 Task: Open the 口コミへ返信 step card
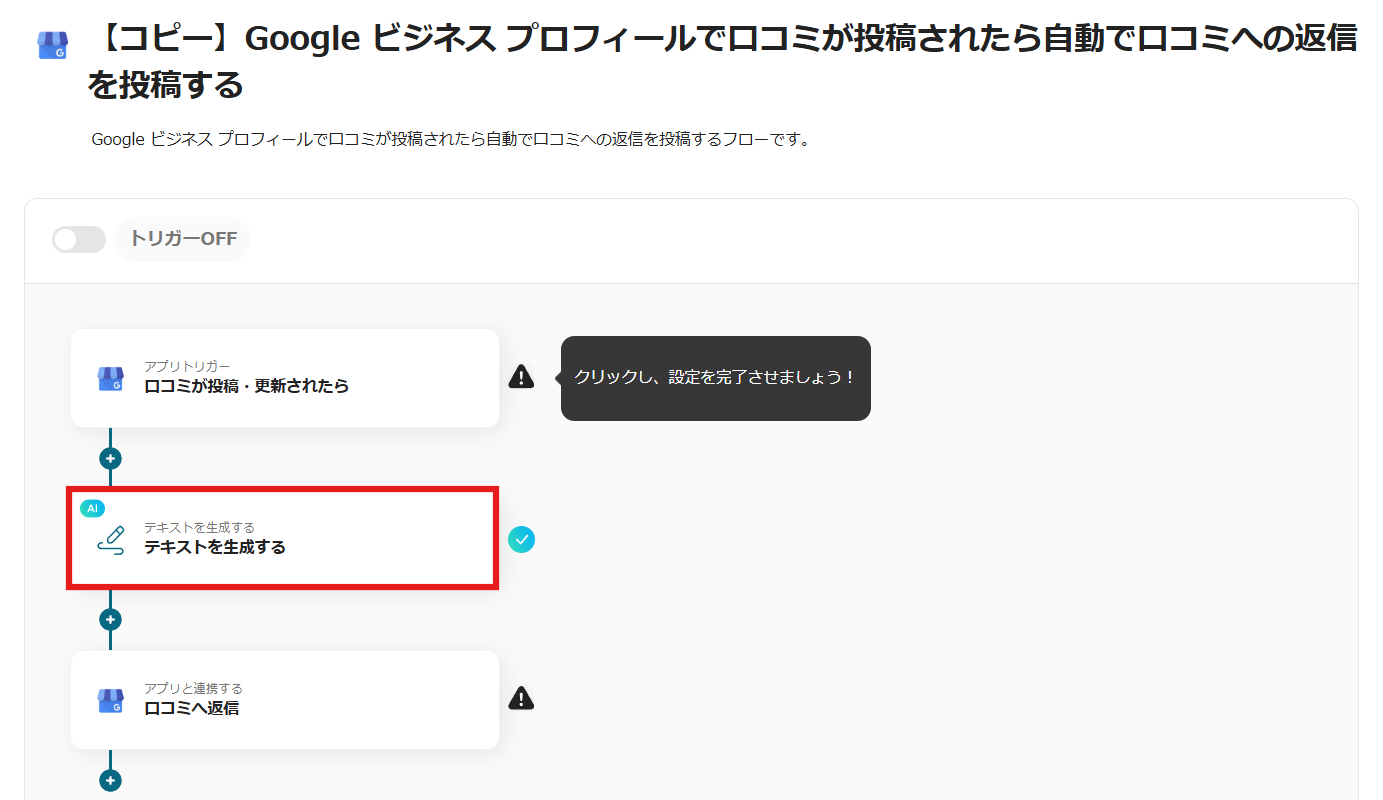click(x=284, y=700)
